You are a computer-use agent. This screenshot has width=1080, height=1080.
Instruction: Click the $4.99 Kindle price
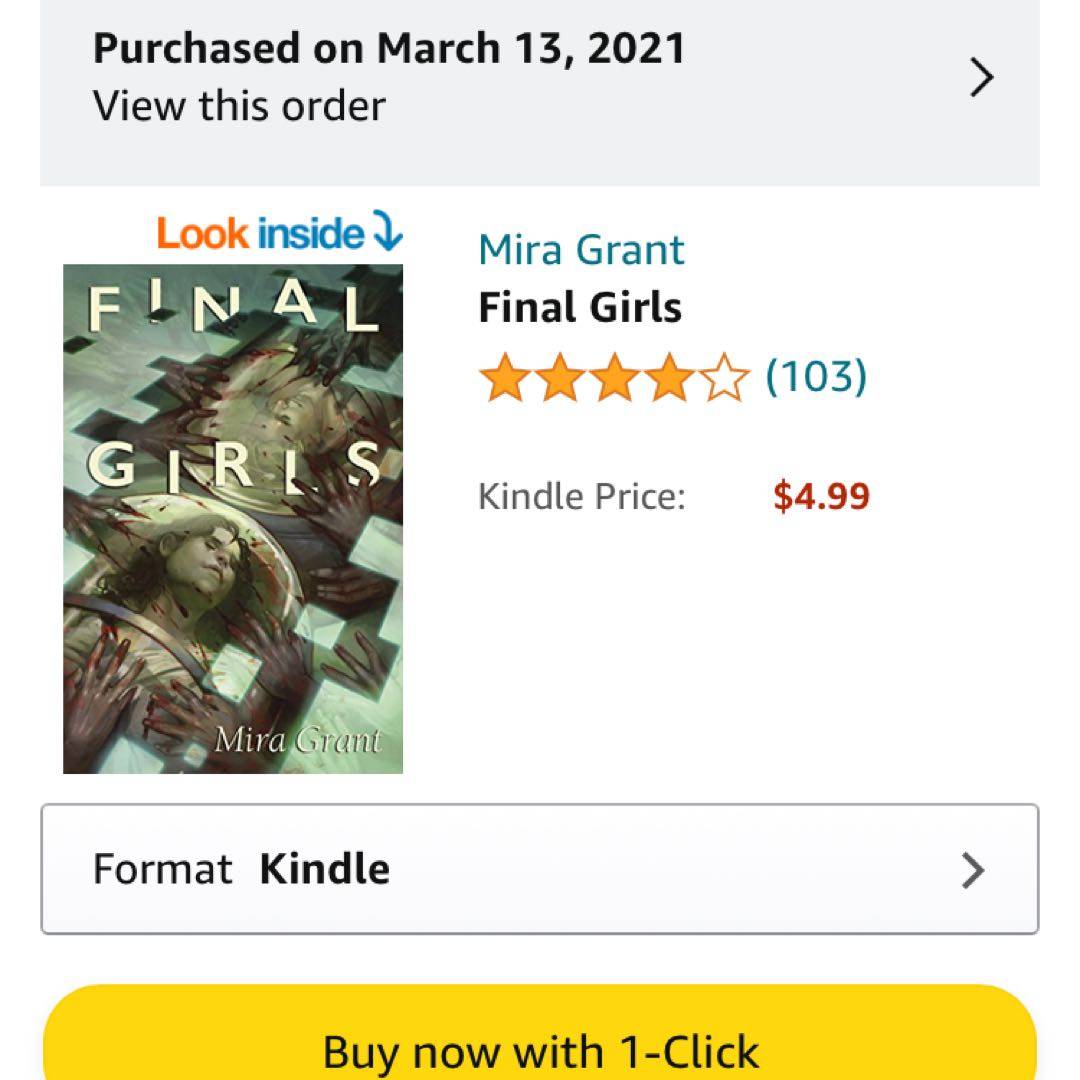pos(821,496)
